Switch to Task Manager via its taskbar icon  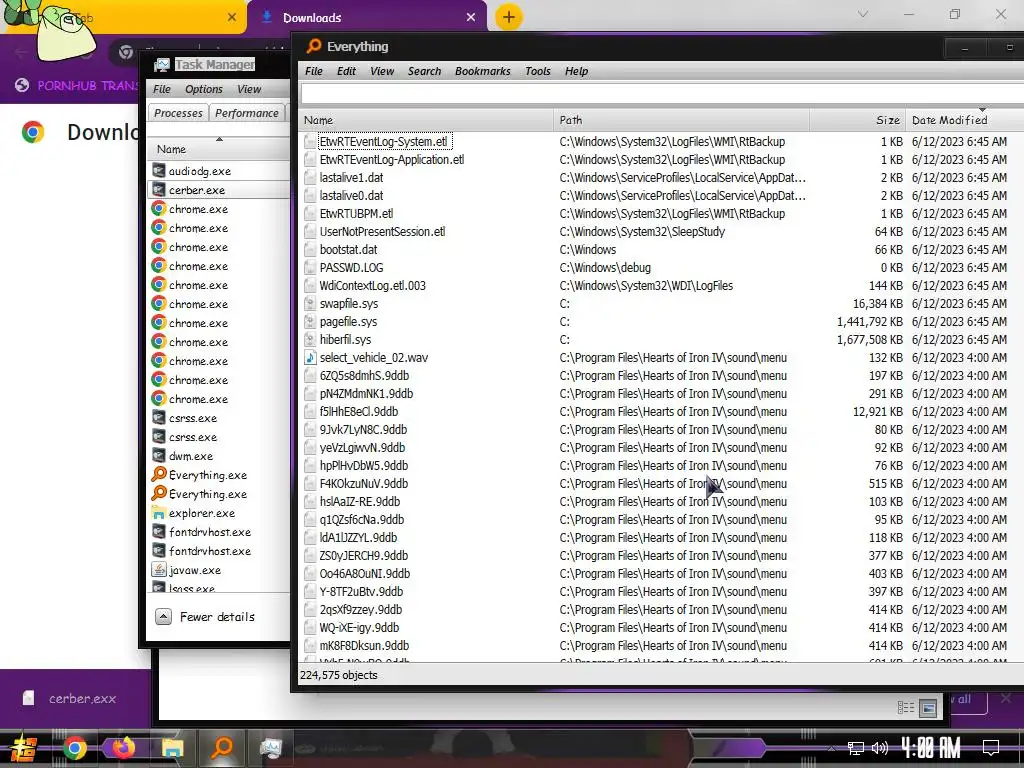point(270,747)
